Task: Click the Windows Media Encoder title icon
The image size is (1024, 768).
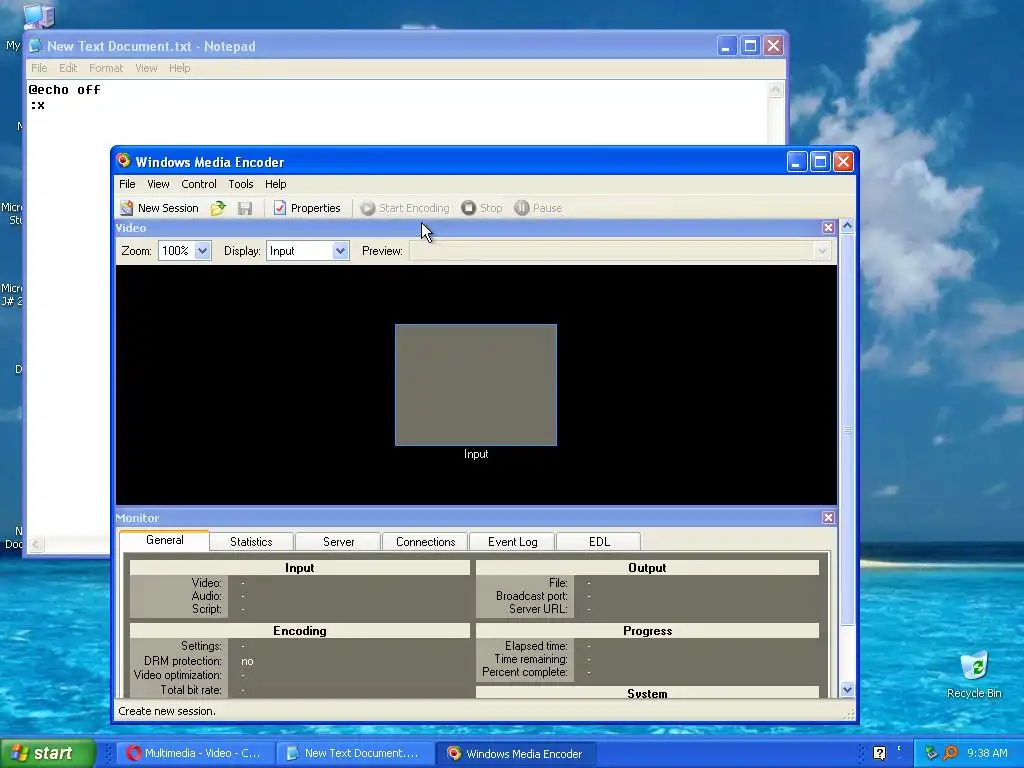Action: (x=123, y=161)
